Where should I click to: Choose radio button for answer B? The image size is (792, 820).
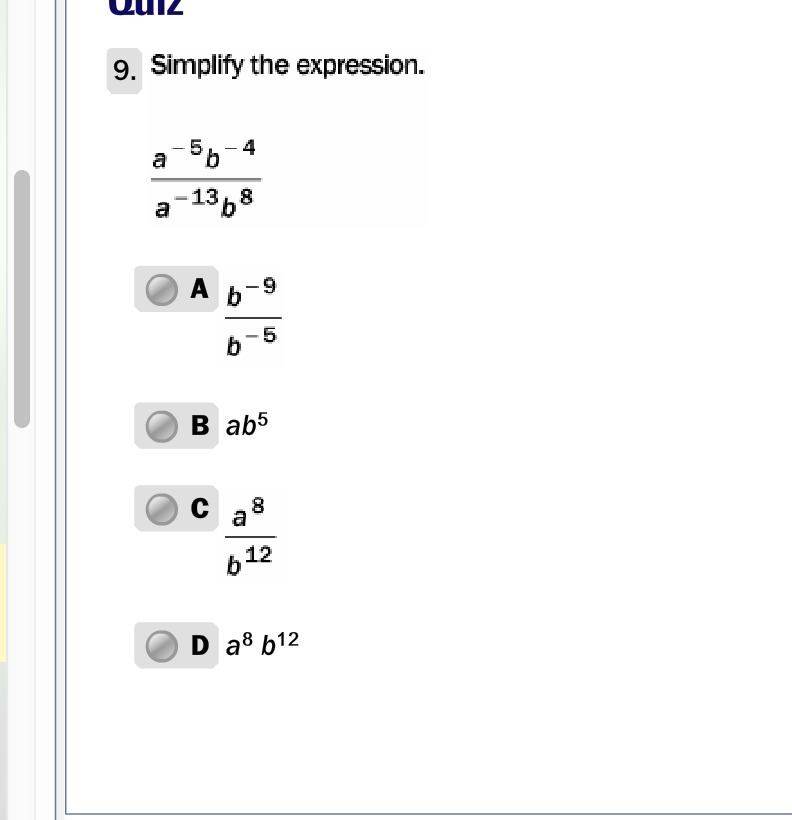[x=162, y=426]
